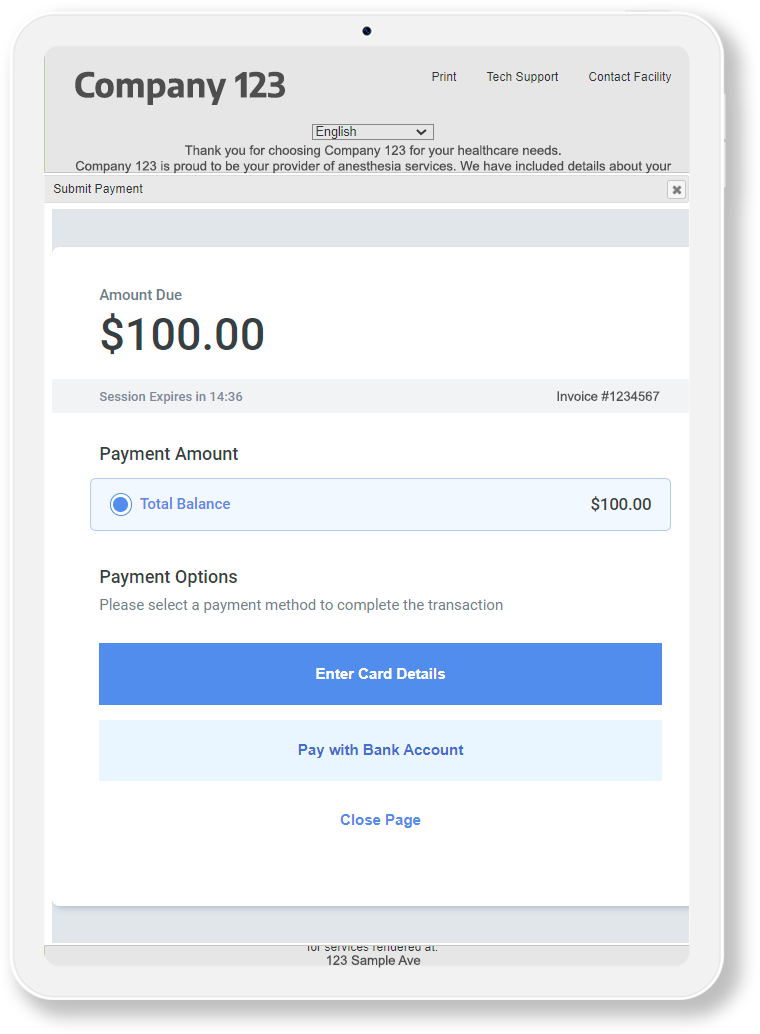
Task: Click the Enter Card Details button
Action: [380, 674]
